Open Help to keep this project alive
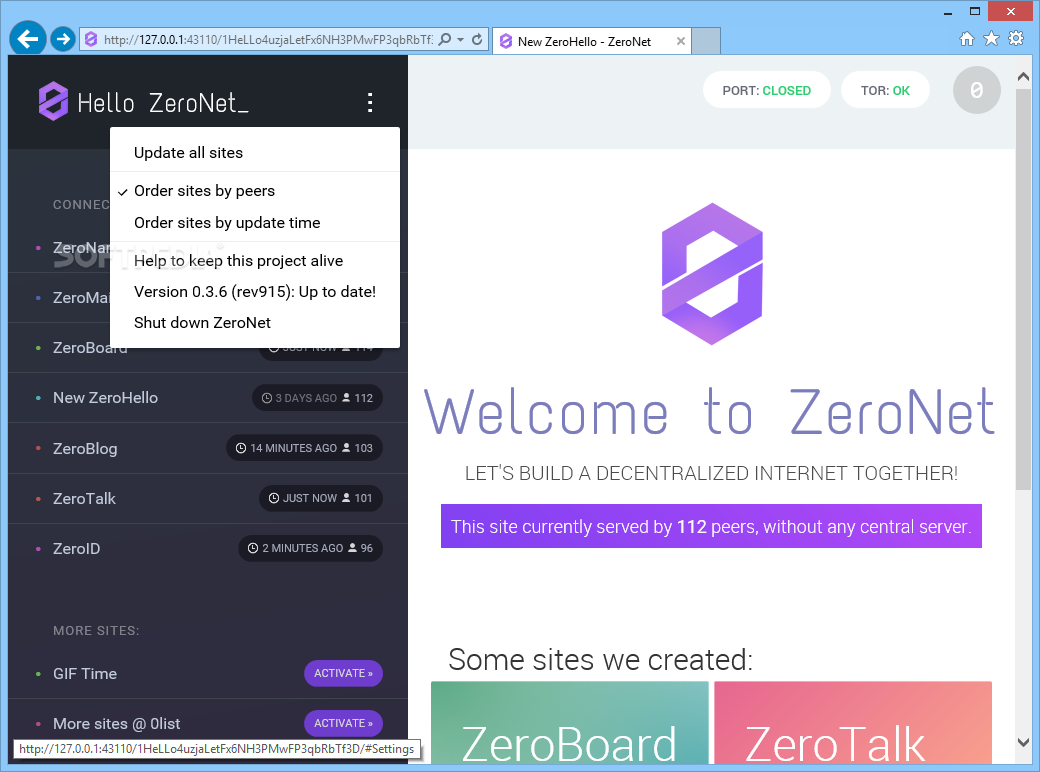 238,261
